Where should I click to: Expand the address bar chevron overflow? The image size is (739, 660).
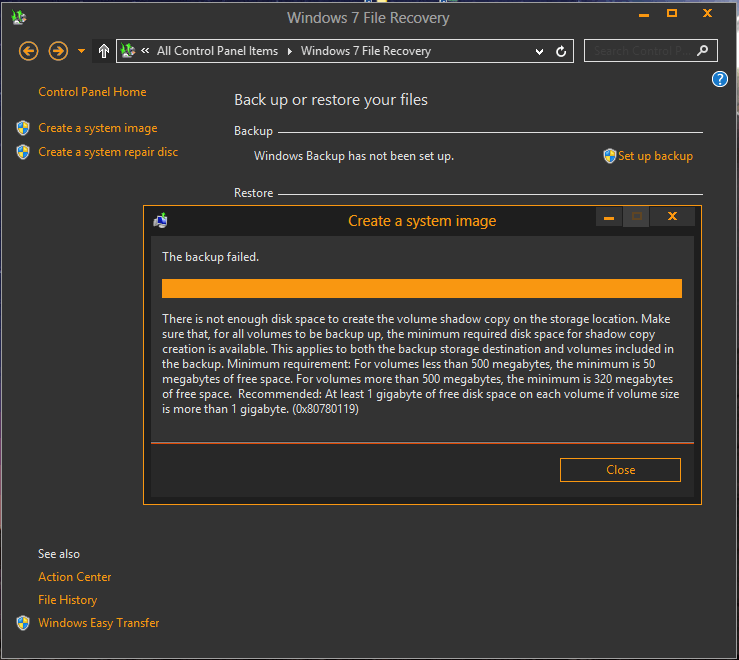point(145,50)
